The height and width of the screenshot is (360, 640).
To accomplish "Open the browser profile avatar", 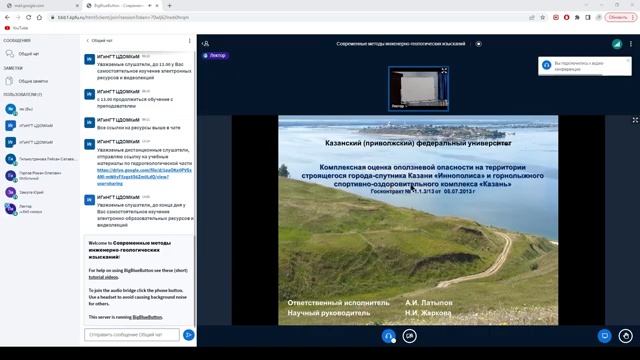I will pyautogui.click(x=599, y=17).
